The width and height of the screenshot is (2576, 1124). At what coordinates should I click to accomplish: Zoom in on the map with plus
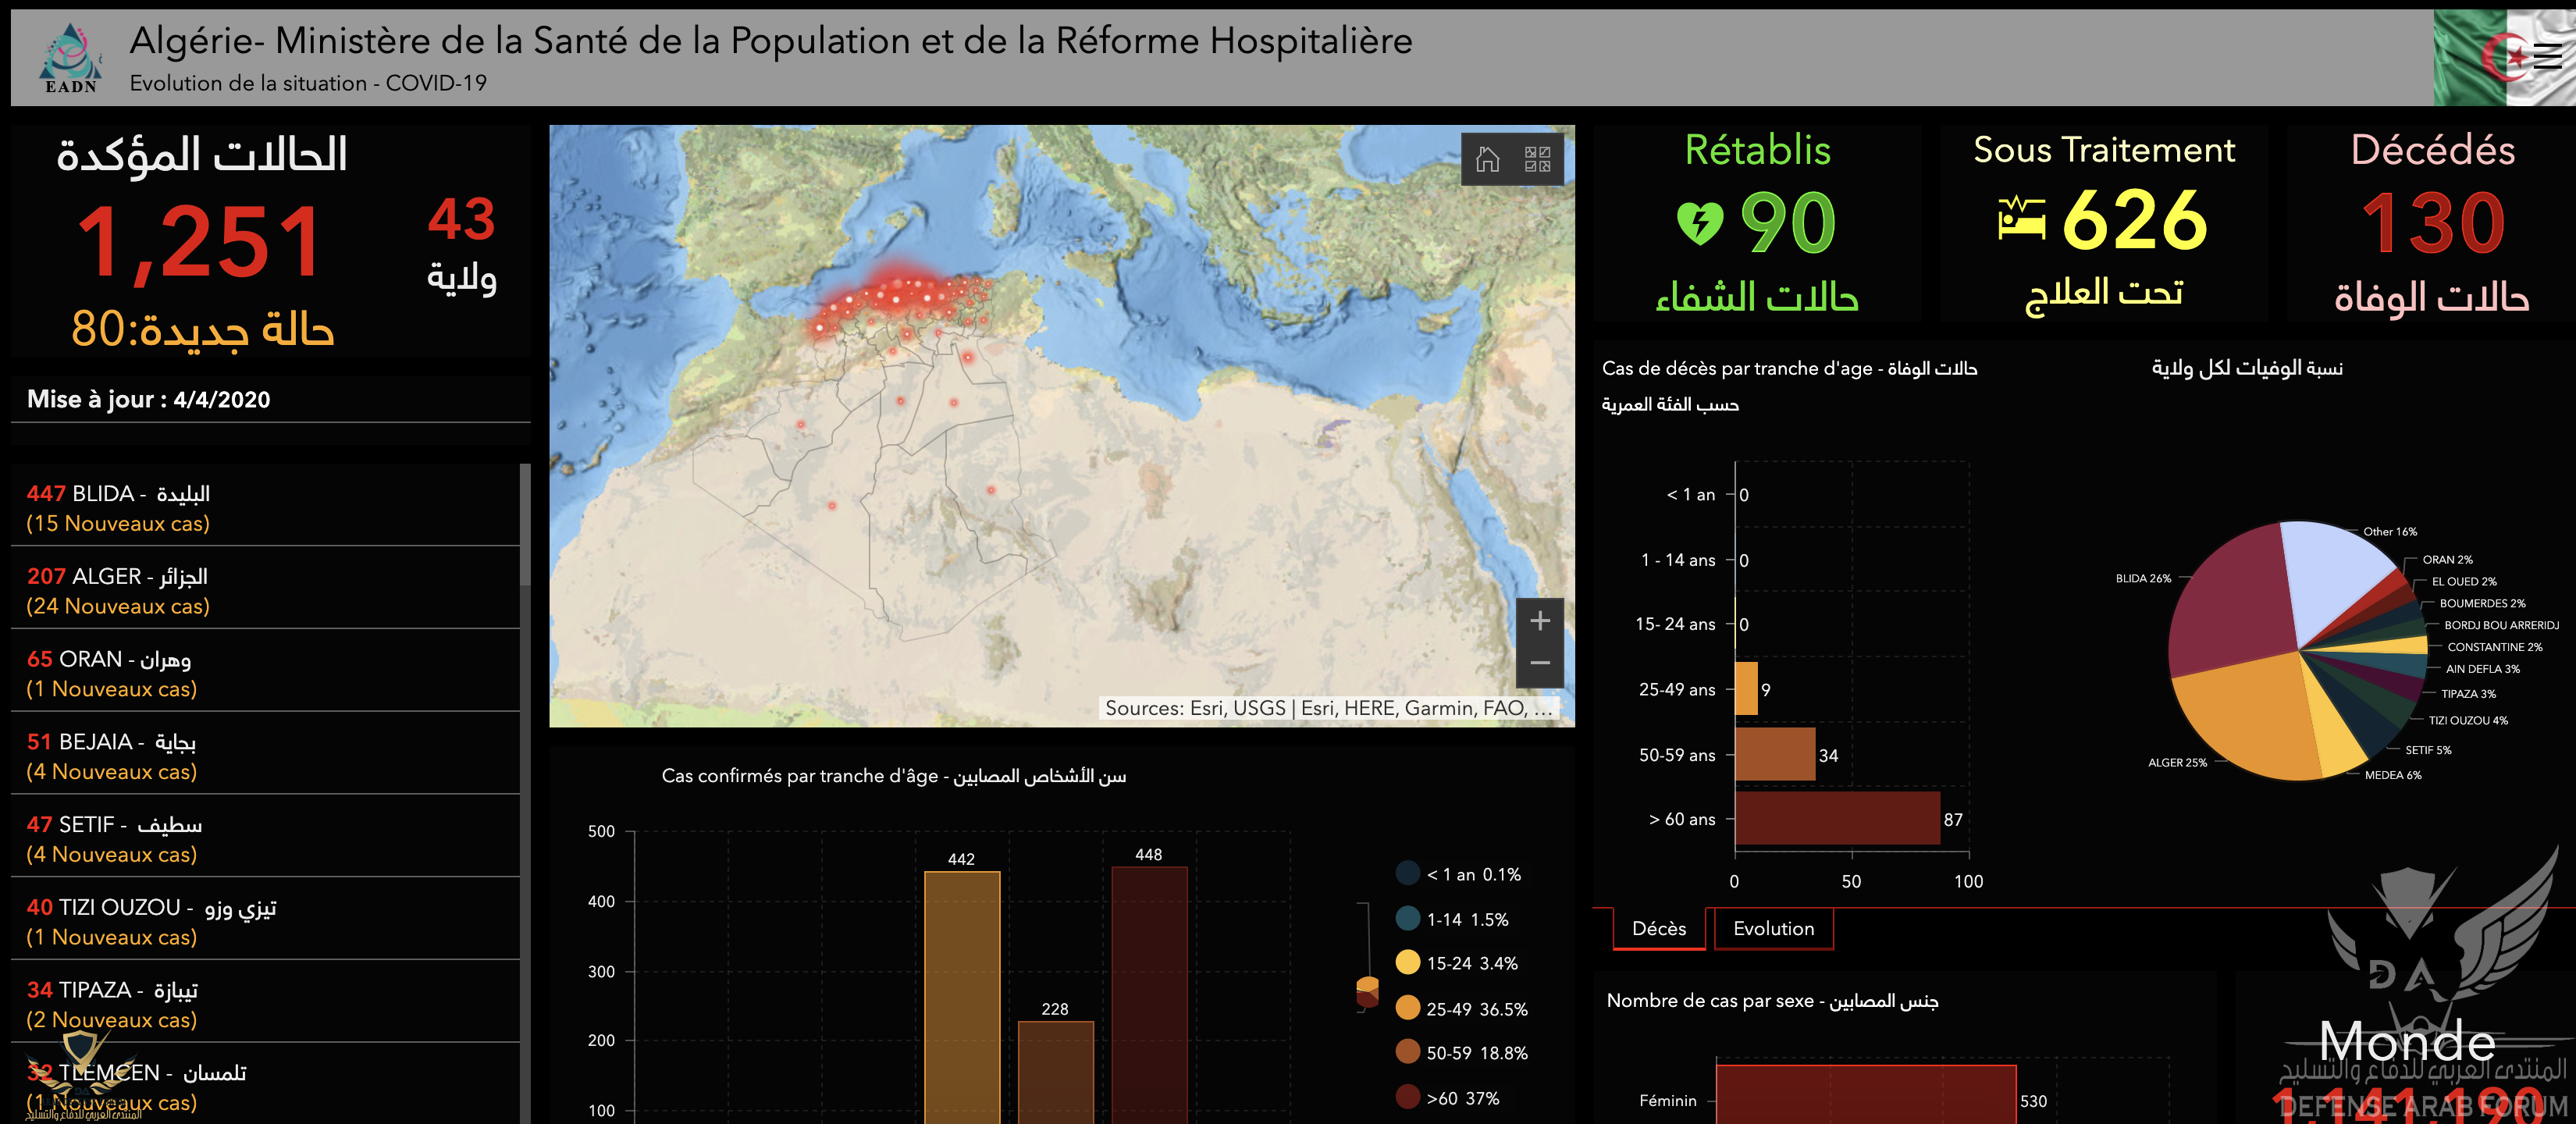click(1540, 621)
